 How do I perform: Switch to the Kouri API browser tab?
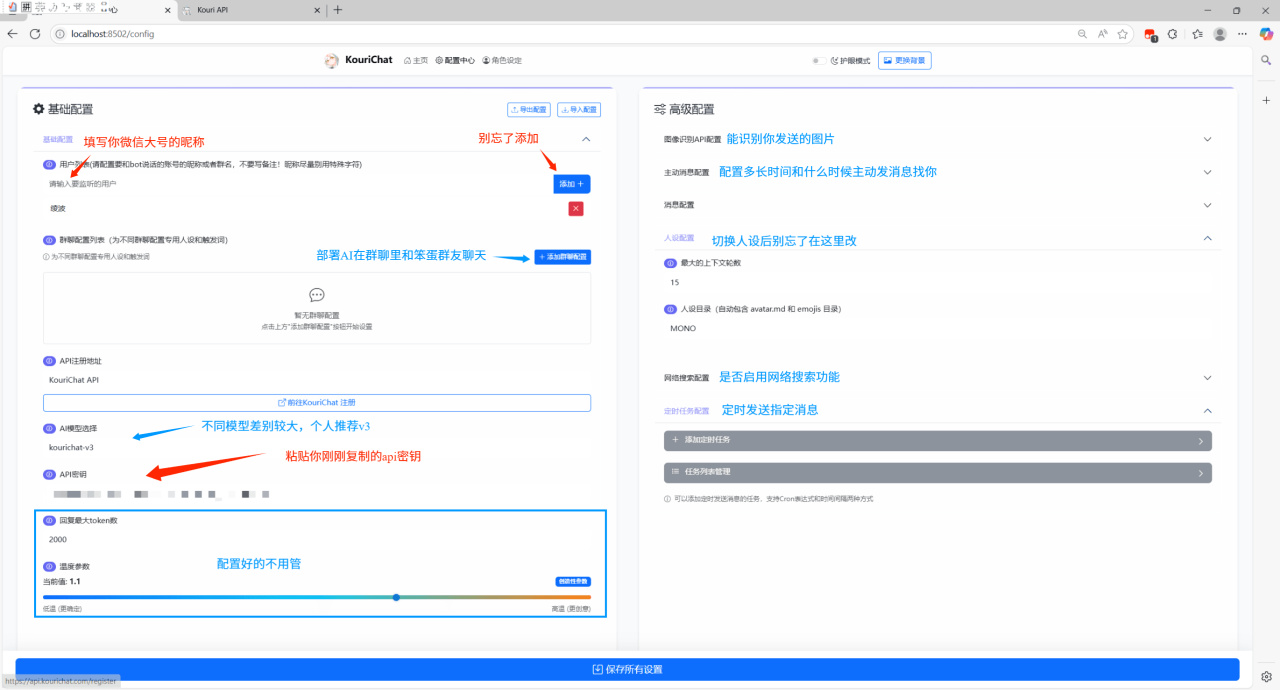click(251, 10)
